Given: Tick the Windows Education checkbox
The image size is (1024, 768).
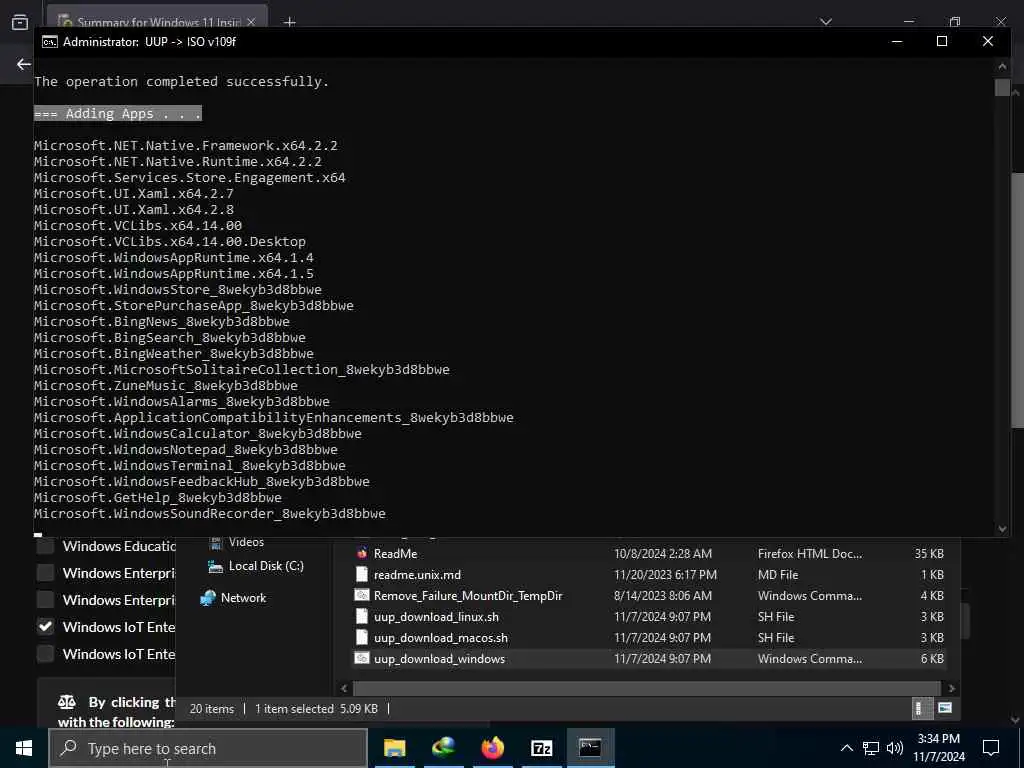Looking at the screenshot, I should 45,546.
